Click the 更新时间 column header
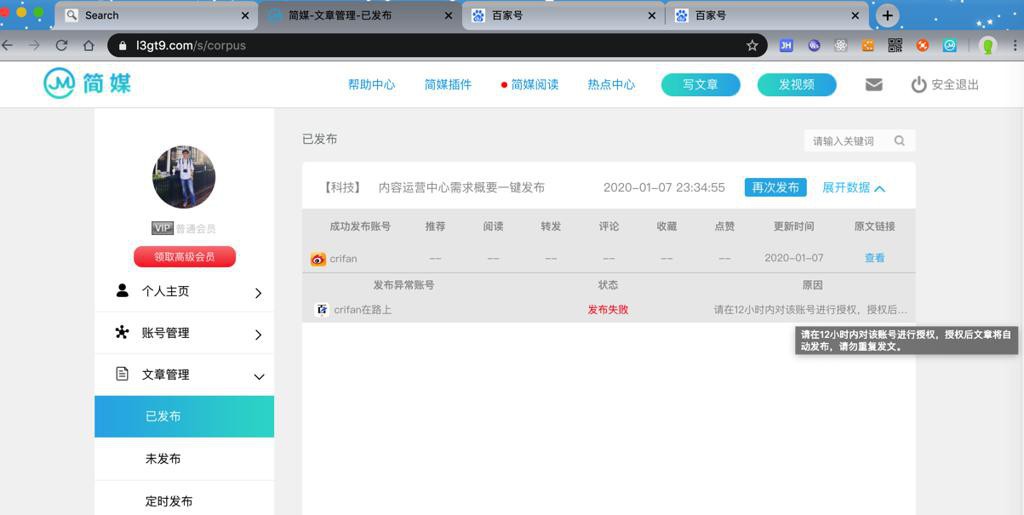The width and height of the screenshot is (1024, 515). pos(793,226)
